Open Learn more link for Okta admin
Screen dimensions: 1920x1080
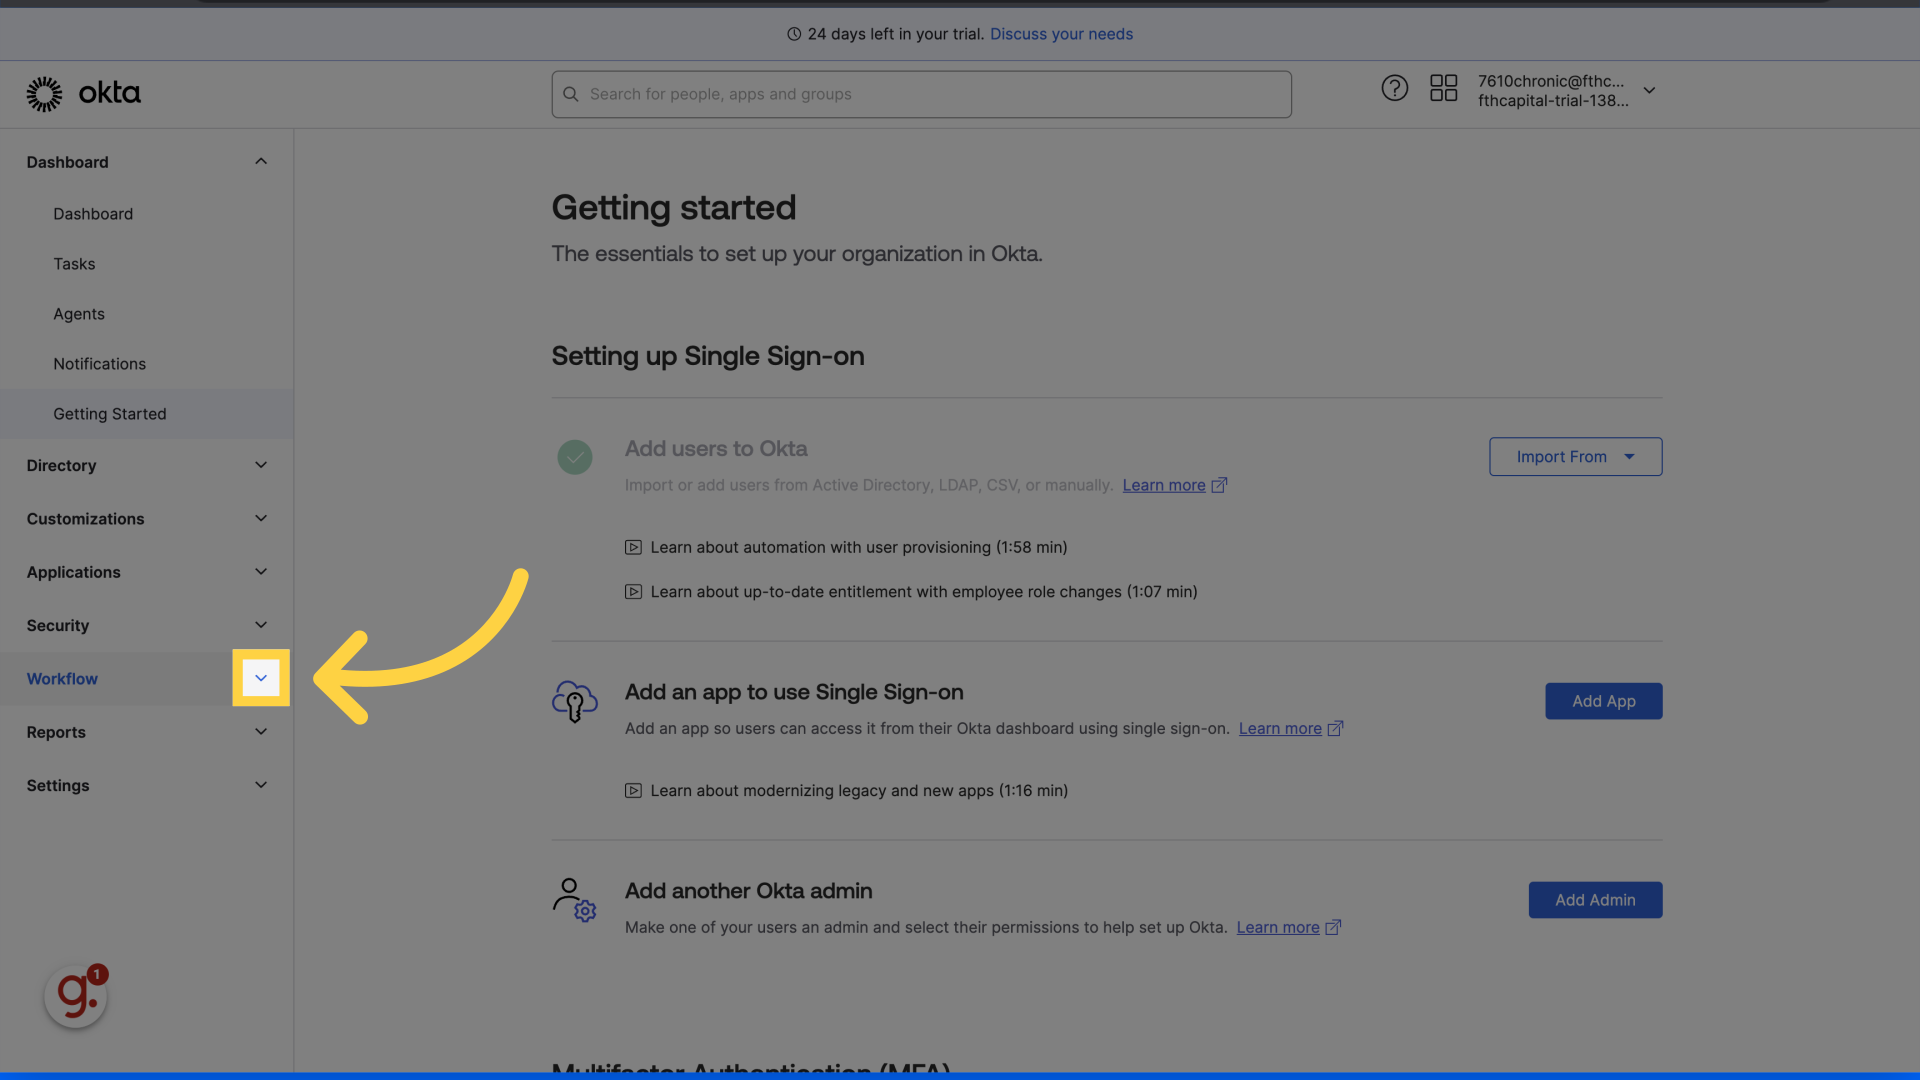[1278, 928]
